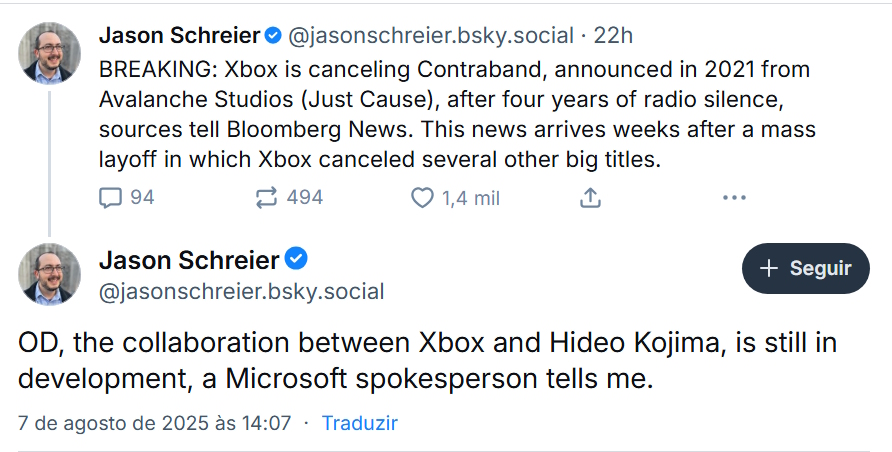The image size is (892, 452).
Task: Translate the post with the Traduzir link
Action: click(x=359, y=423)
